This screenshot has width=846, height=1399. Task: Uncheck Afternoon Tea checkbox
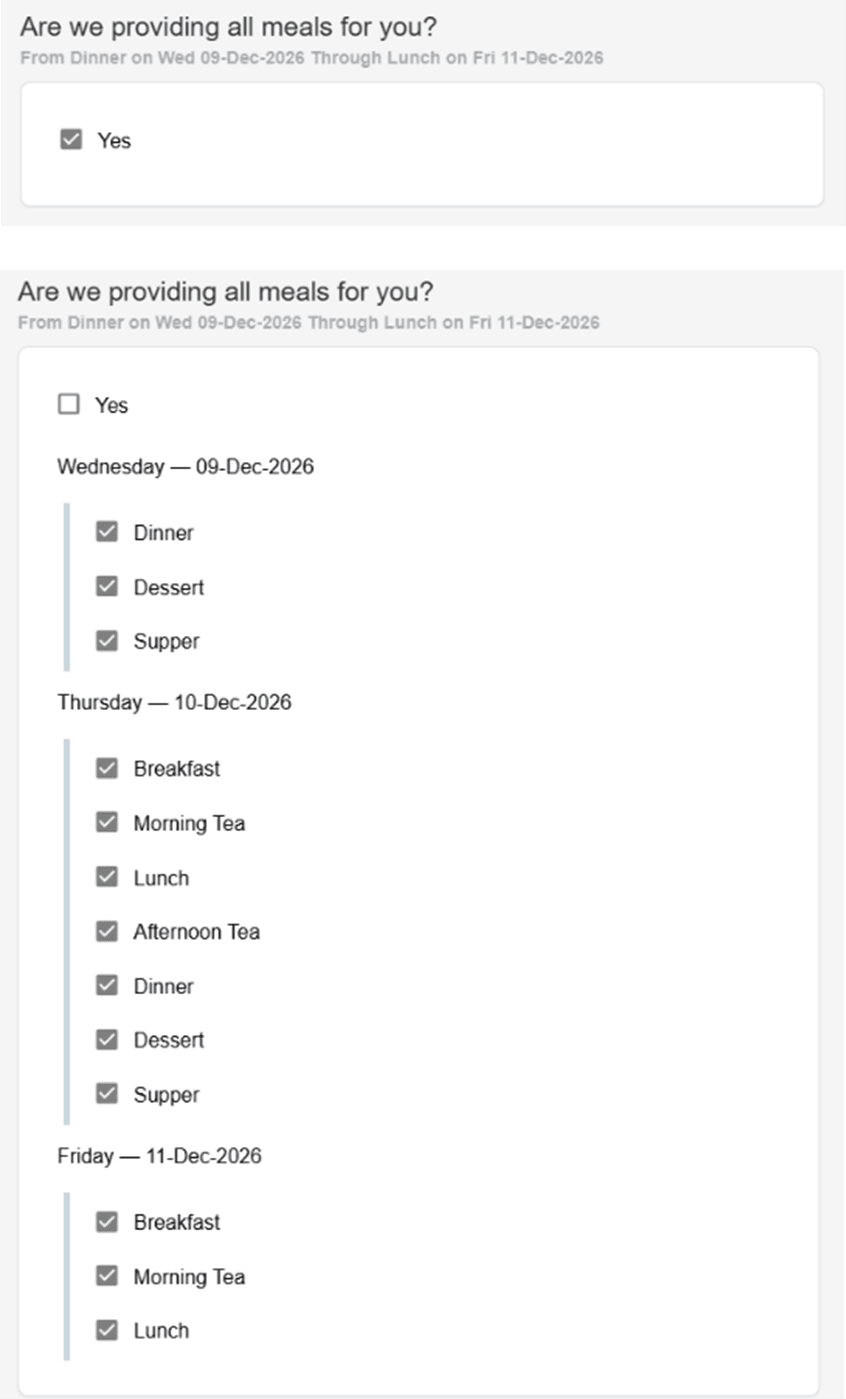pos(107,932)
